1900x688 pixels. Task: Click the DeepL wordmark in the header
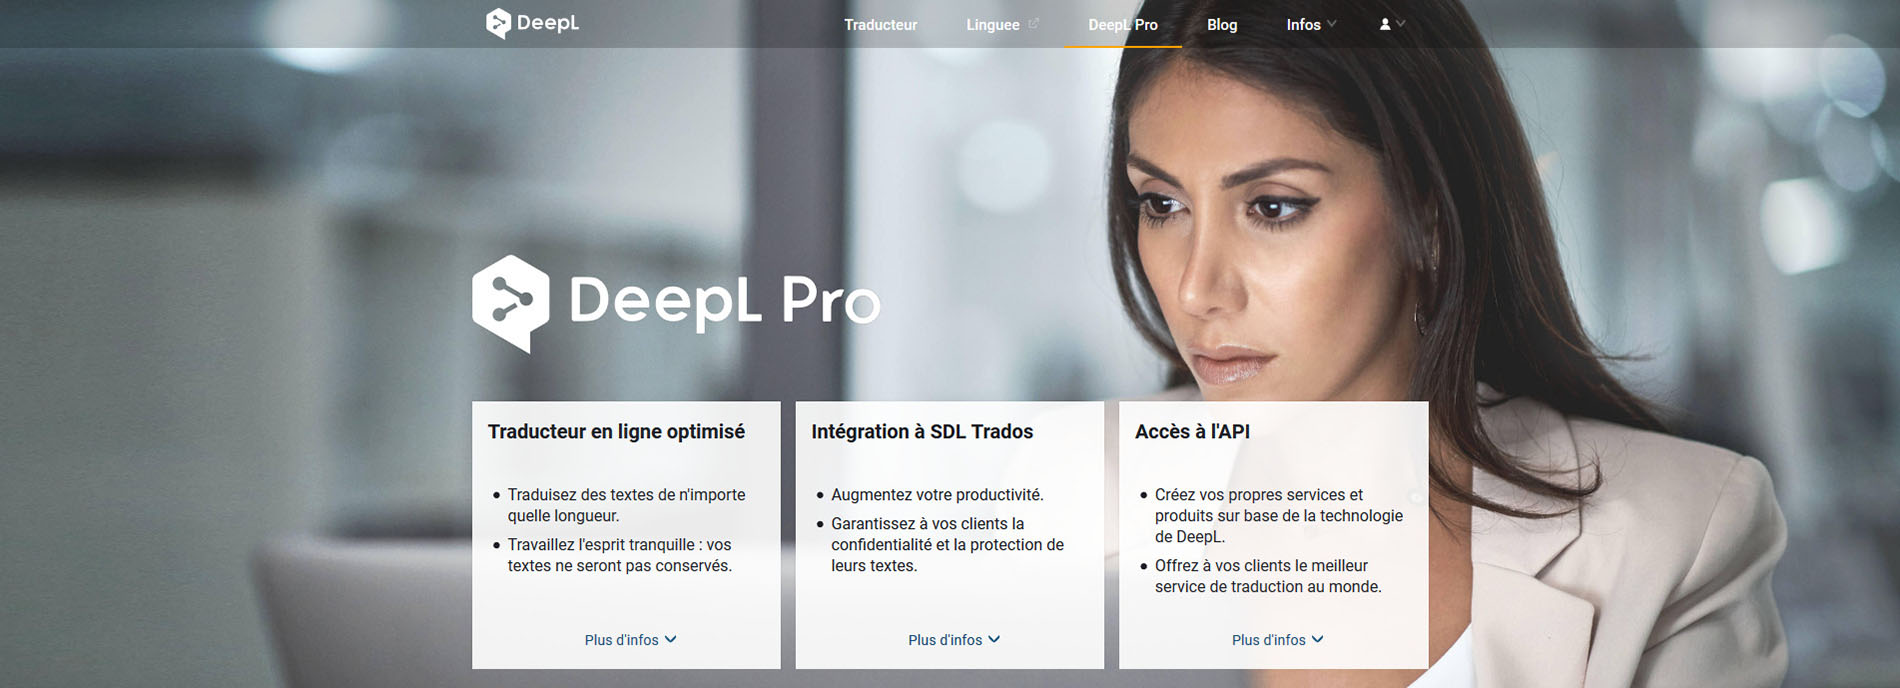pyautogui.click(x=548, y=23)
